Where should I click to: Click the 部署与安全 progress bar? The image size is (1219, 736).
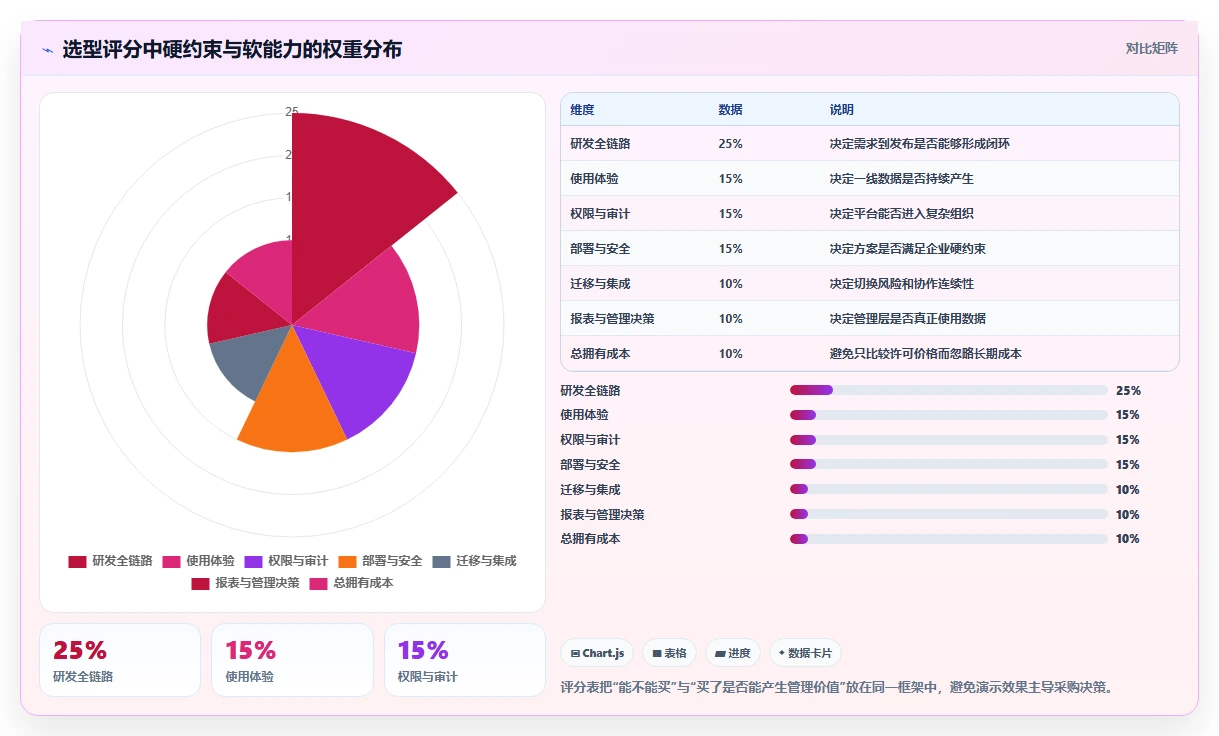[x=949, y=465]
